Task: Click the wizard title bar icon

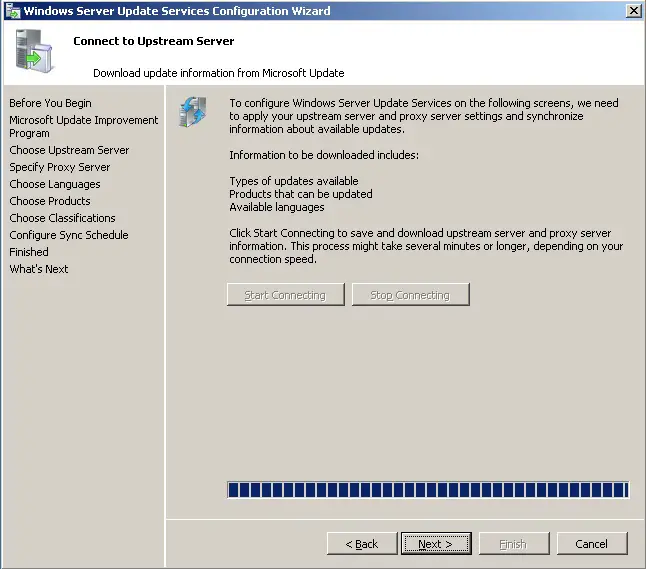Action: tap(13, 11)
